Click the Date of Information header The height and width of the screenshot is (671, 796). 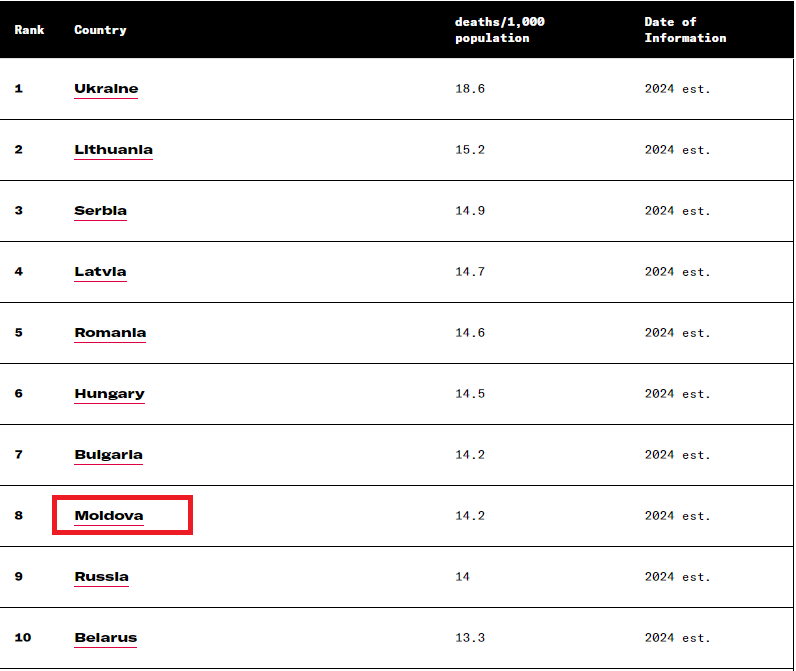tap(685, 30)
